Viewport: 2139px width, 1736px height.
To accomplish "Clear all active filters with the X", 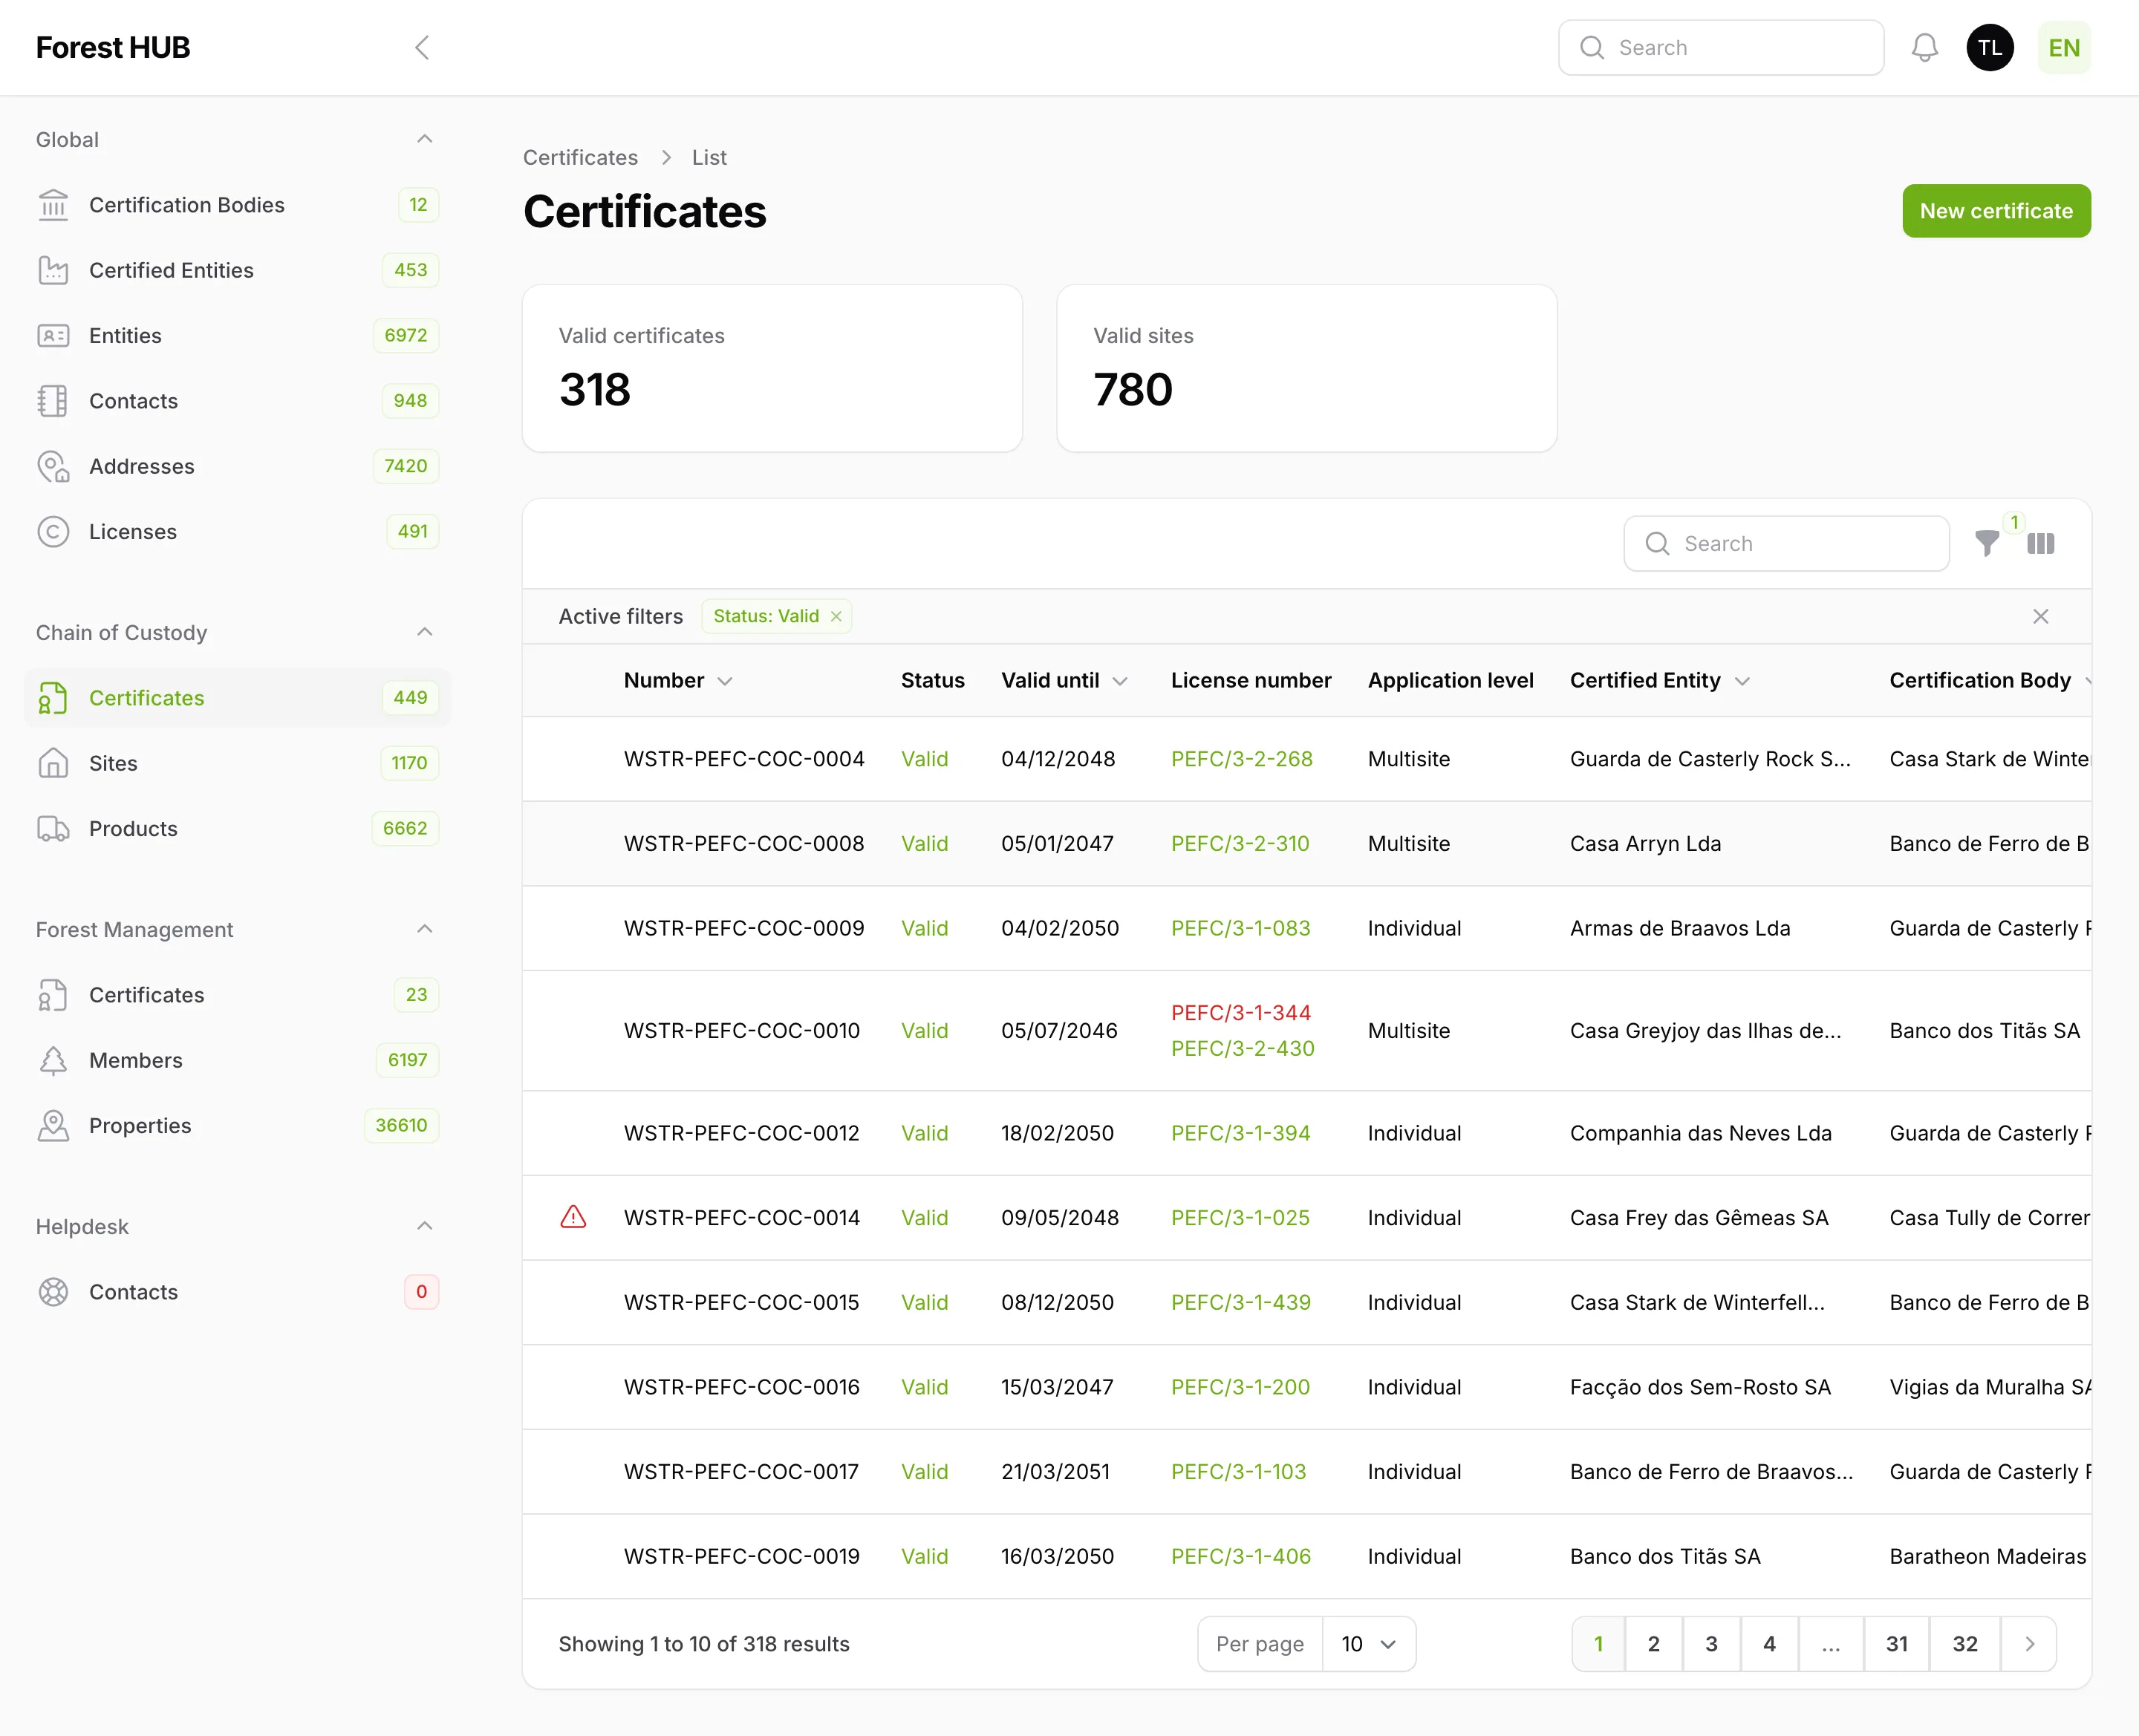I will point(2041,616).
